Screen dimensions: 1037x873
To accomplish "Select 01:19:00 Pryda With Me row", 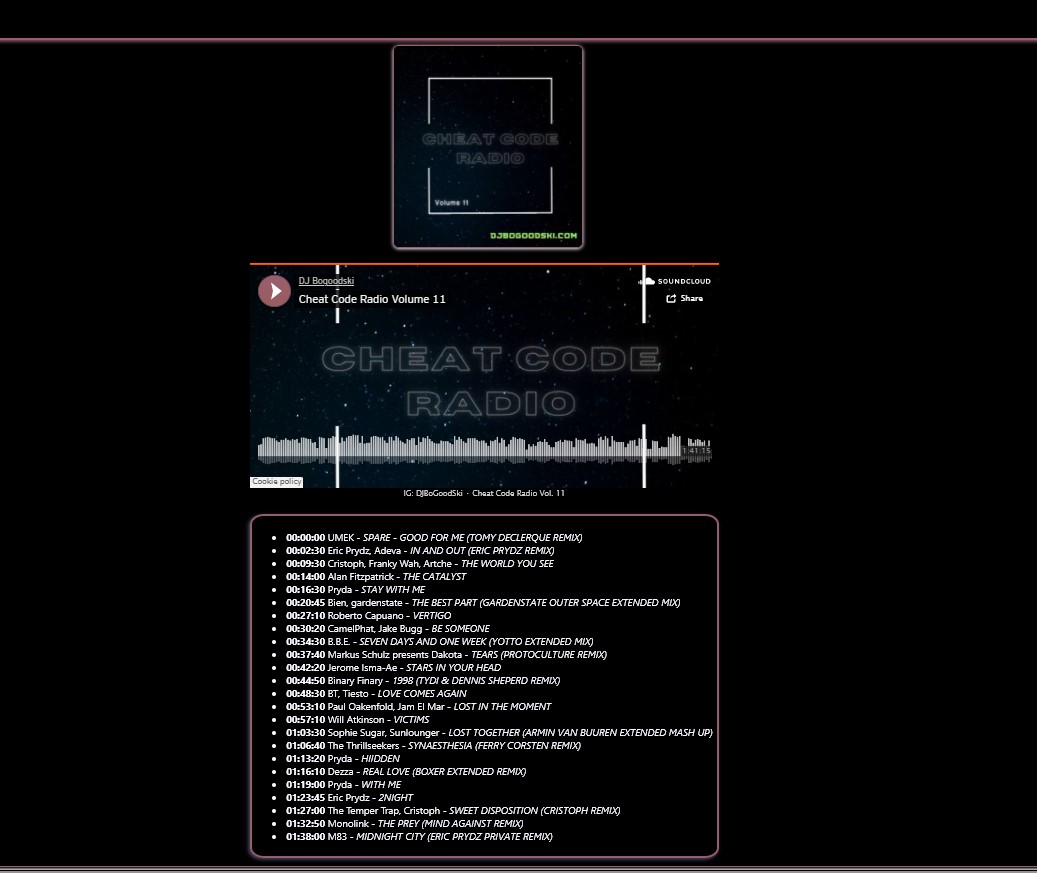I will coord(344,785).
